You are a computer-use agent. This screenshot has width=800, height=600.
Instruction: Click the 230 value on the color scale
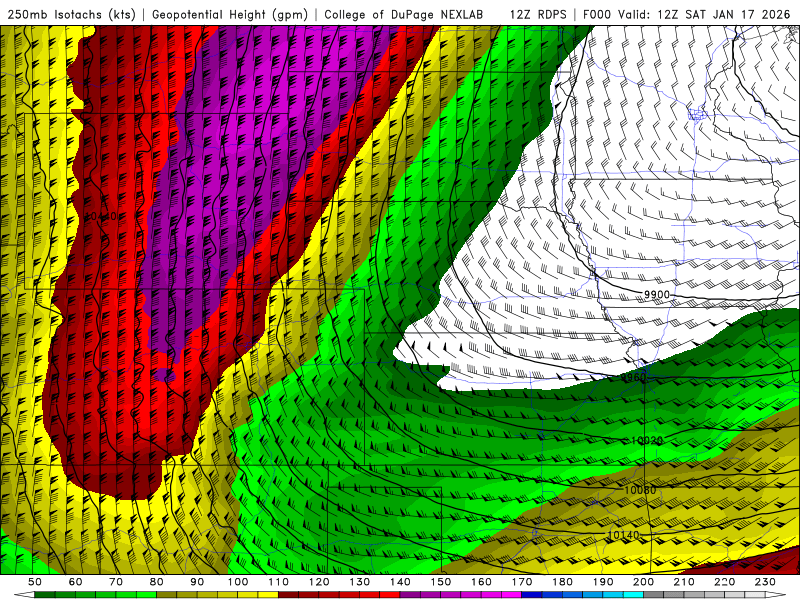[x=765, y=582]
